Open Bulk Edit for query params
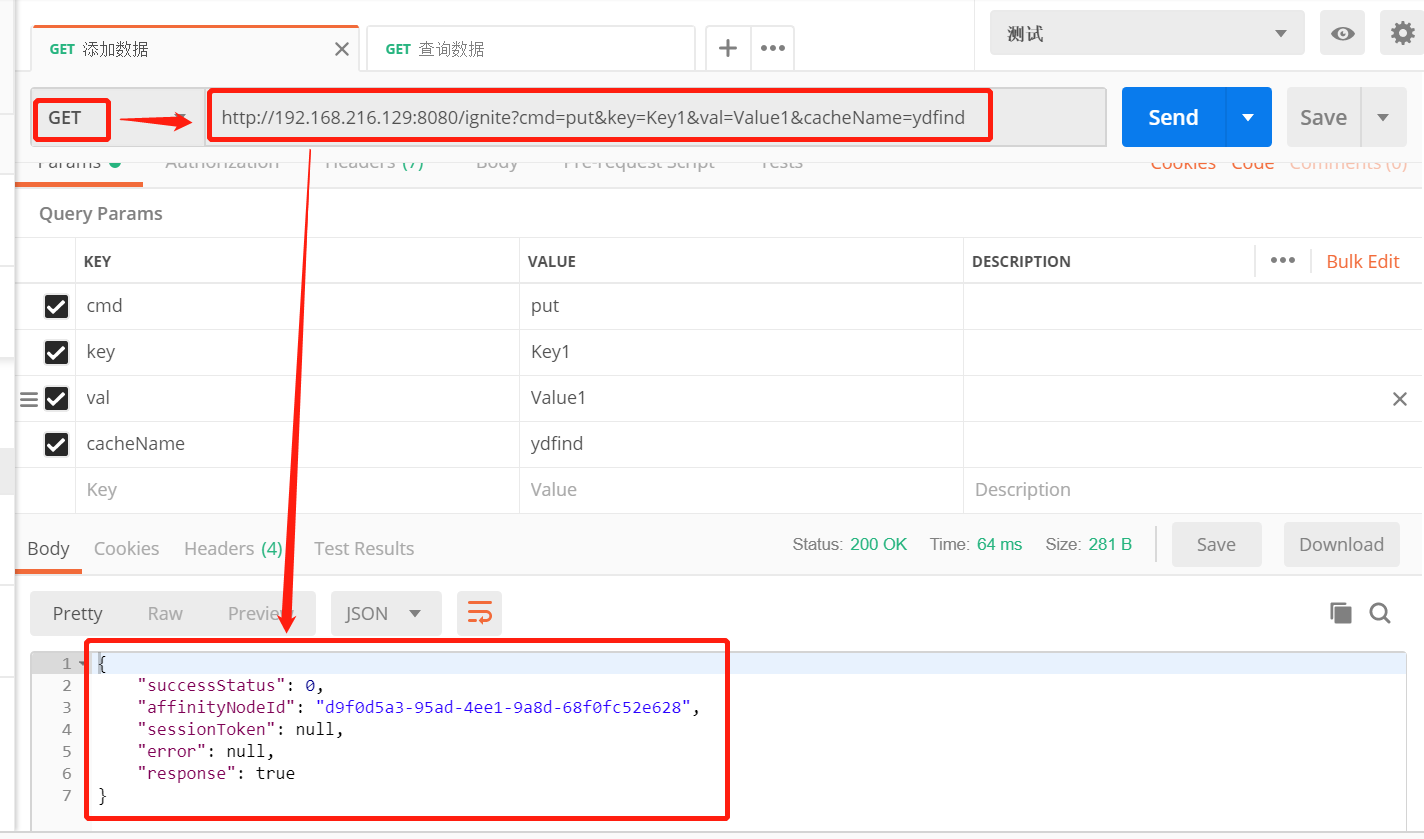 (x=1362, y=260)
